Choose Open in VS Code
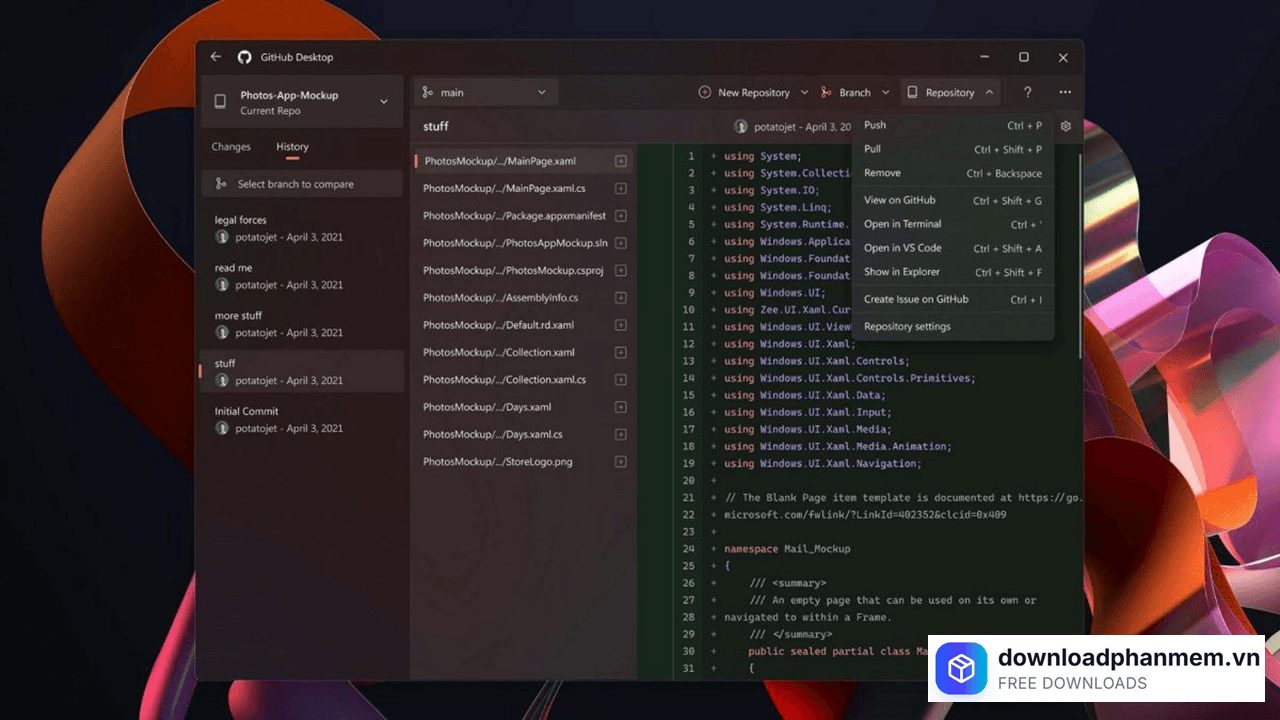Screen dimensions: 1280x720 (x=902, y=247)
